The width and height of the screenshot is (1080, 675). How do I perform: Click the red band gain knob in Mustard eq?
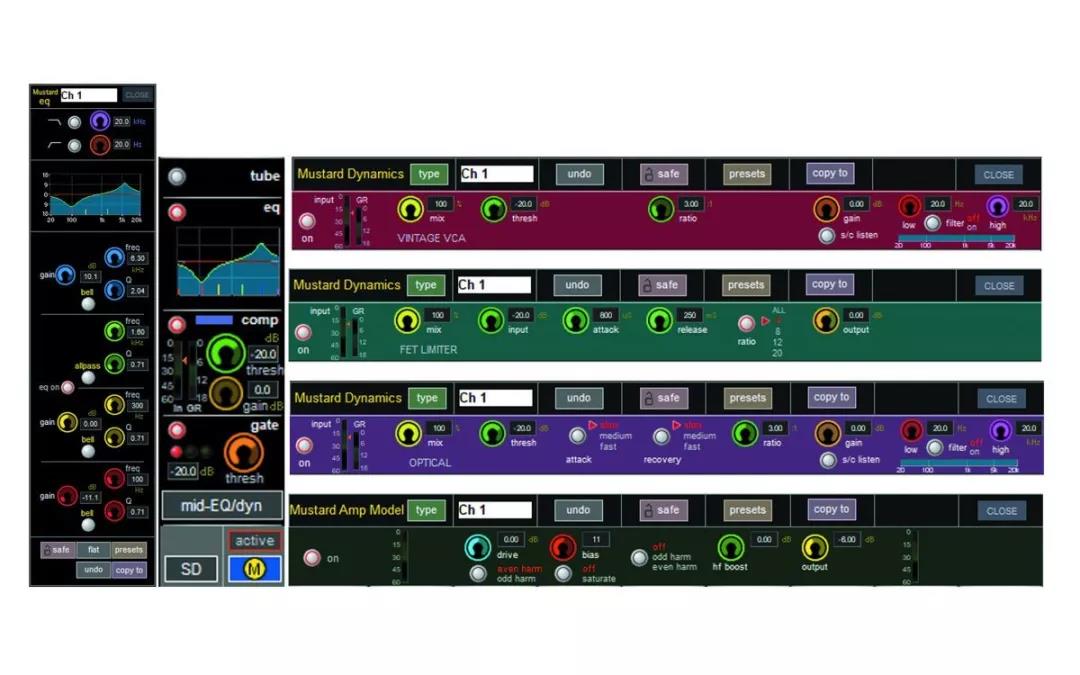67,496
